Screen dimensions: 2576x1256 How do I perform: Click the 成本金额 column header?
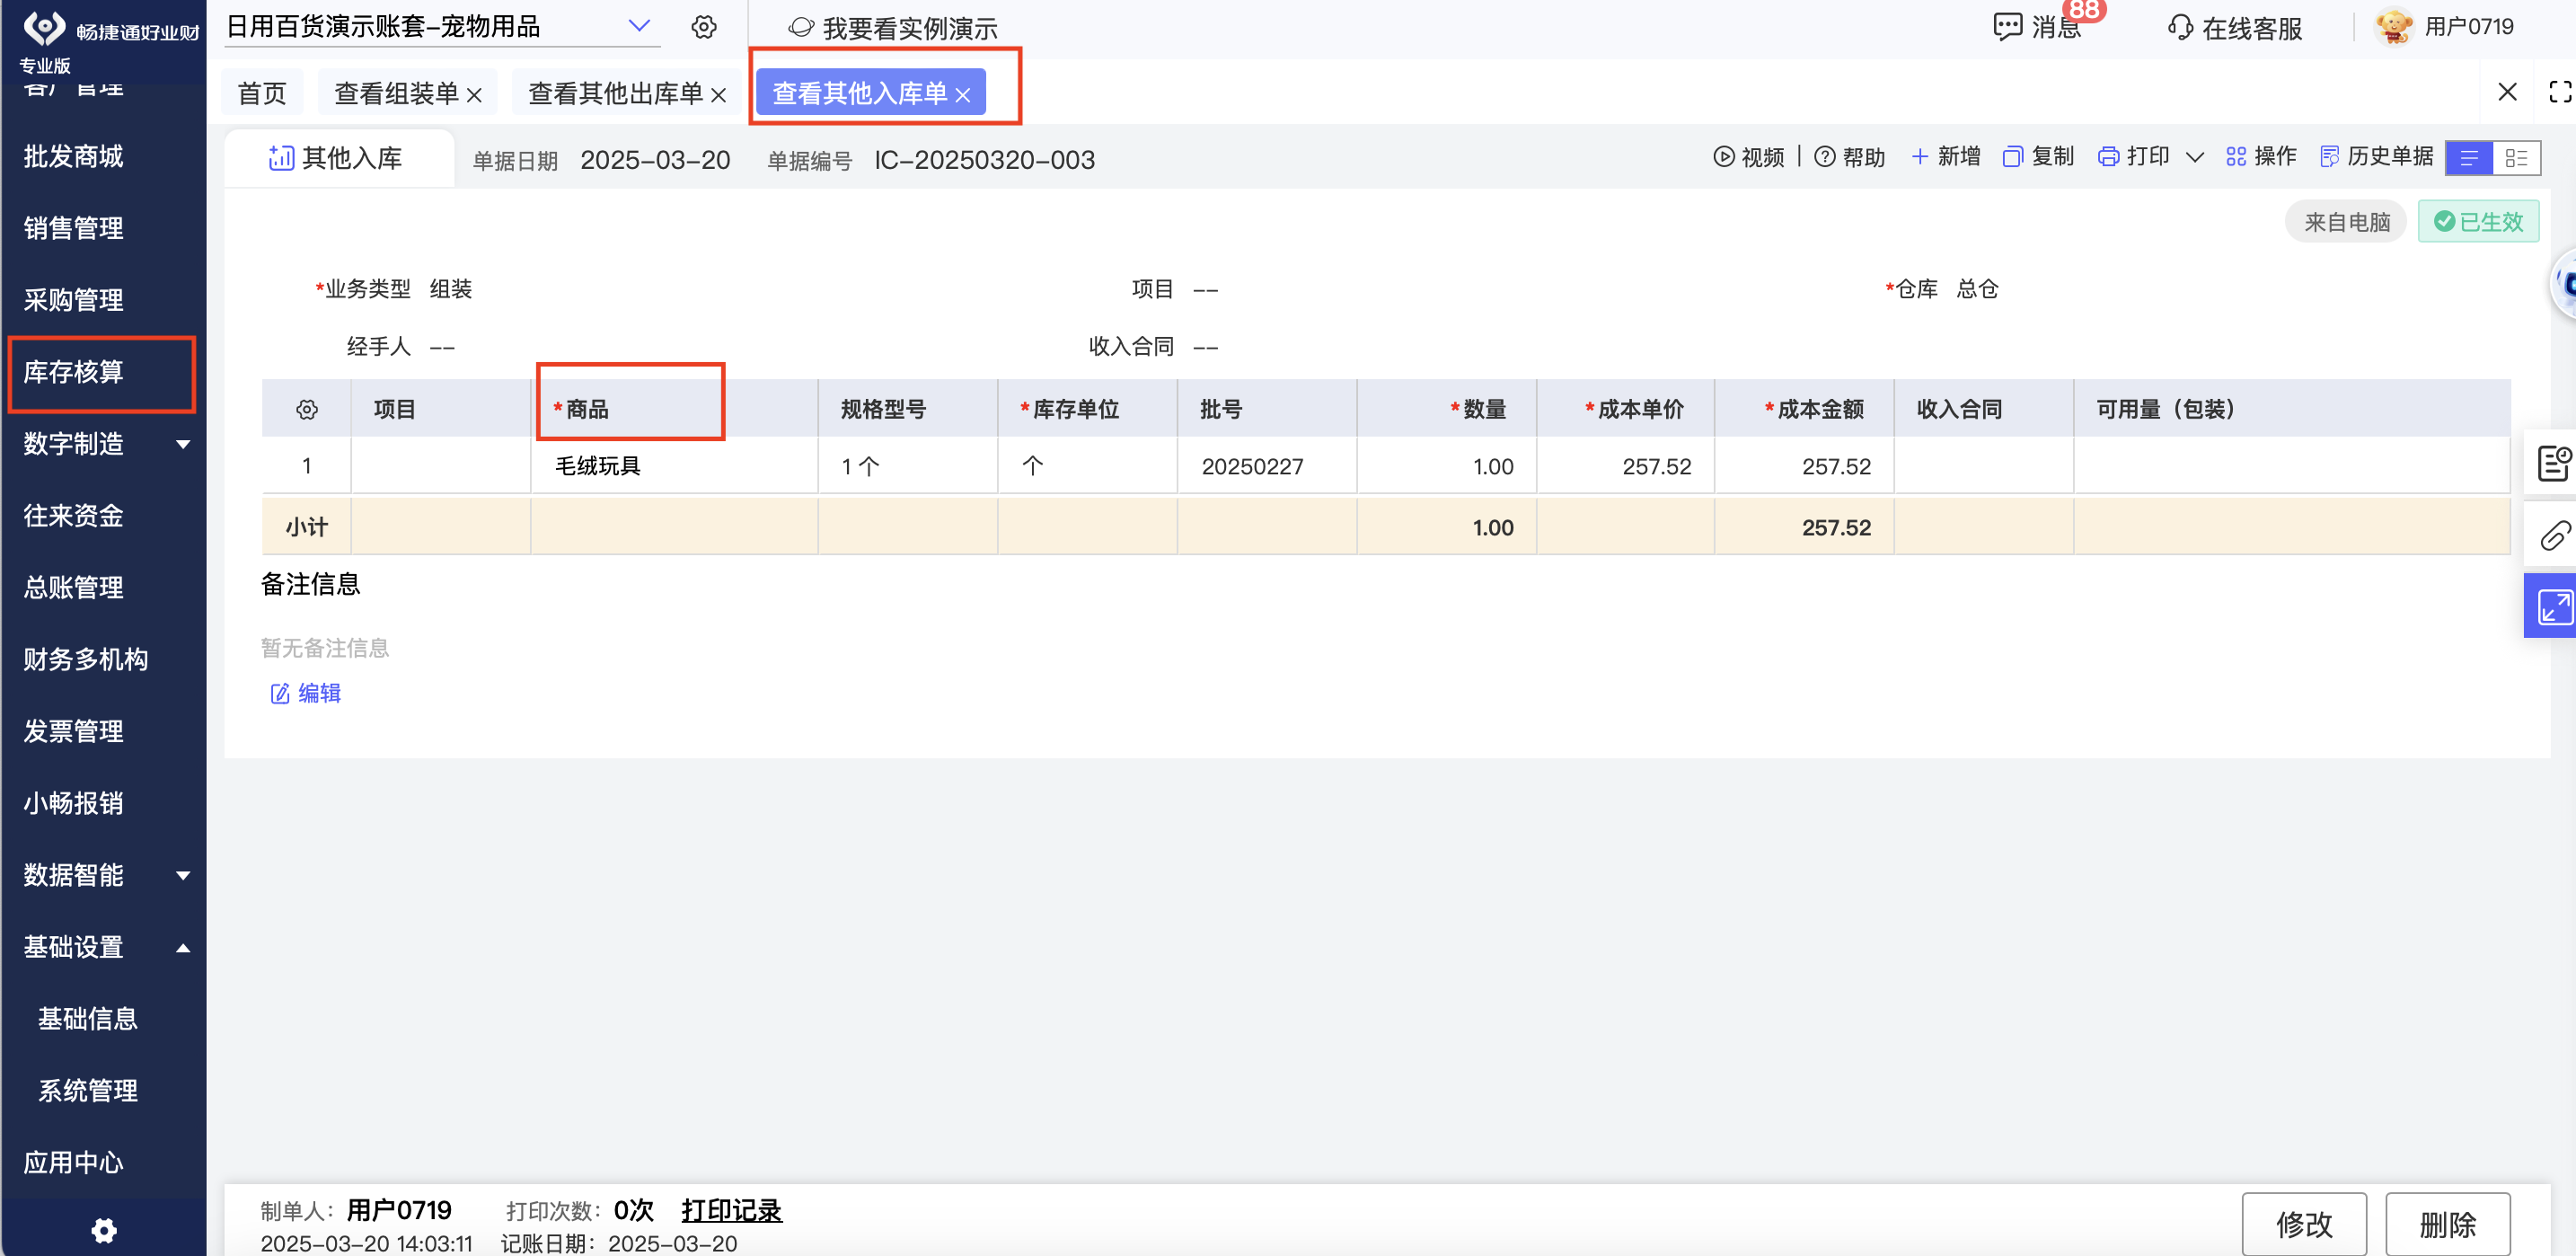(x=1805, y=408)
